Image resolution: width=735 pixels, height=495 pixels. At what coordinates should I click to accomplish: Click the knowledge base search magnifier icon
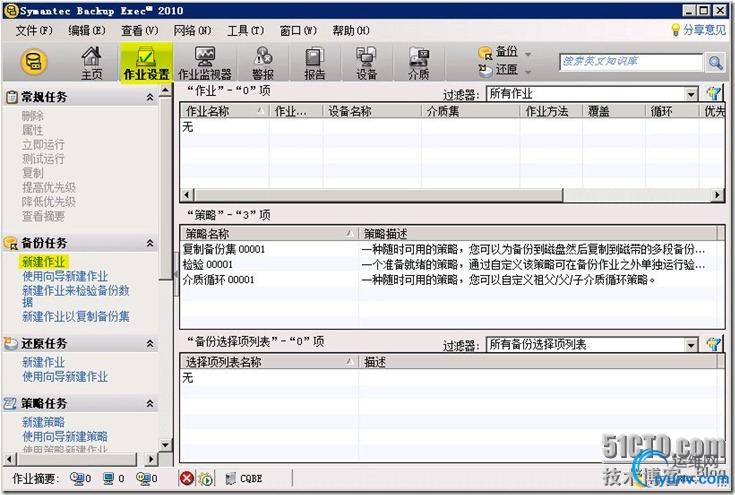[x=715, y=62]
